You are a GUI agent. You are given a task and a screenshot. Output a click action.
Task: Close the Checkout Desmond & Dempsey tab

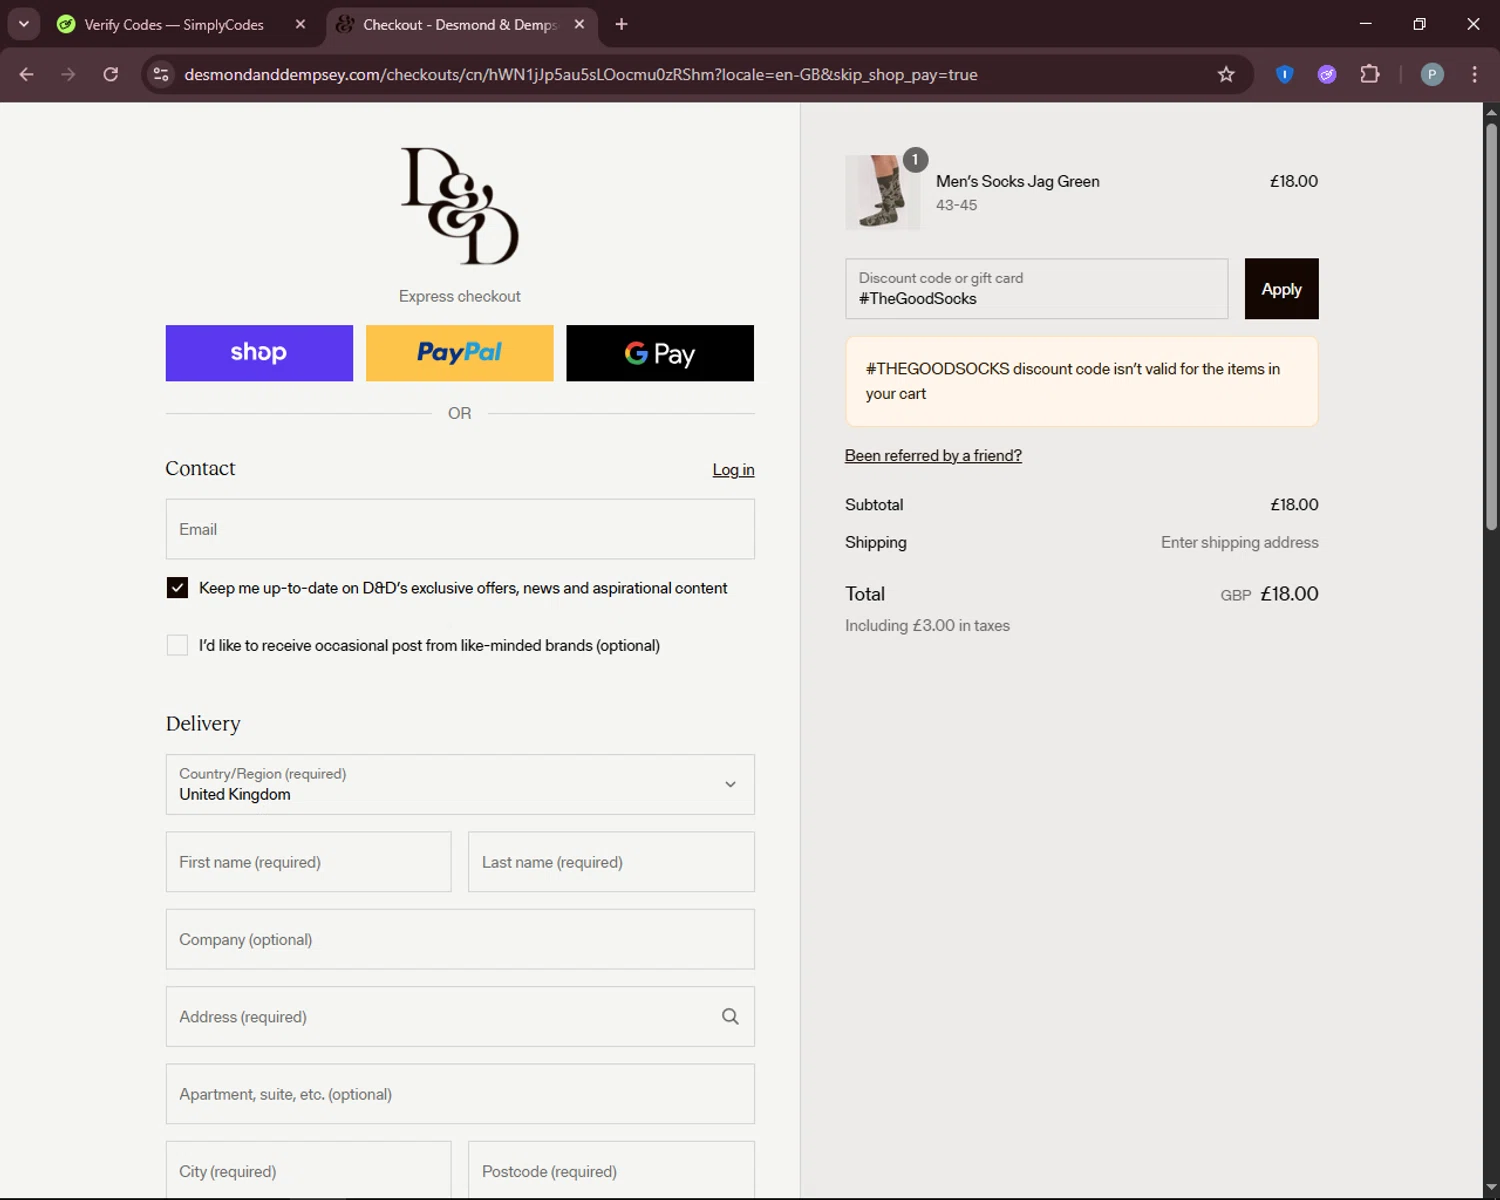[579, 24]
